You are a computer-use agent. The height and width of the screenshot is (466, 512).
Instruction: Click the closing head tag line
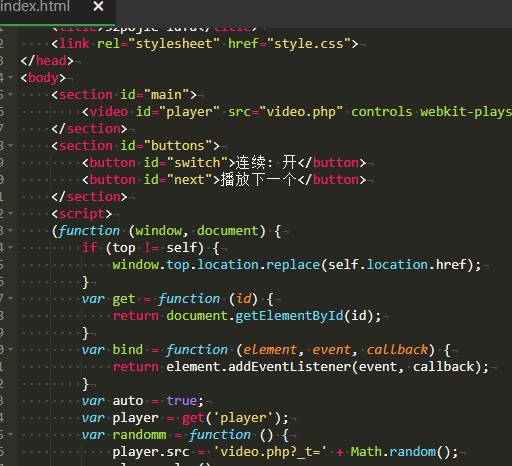tap(47, 61)
